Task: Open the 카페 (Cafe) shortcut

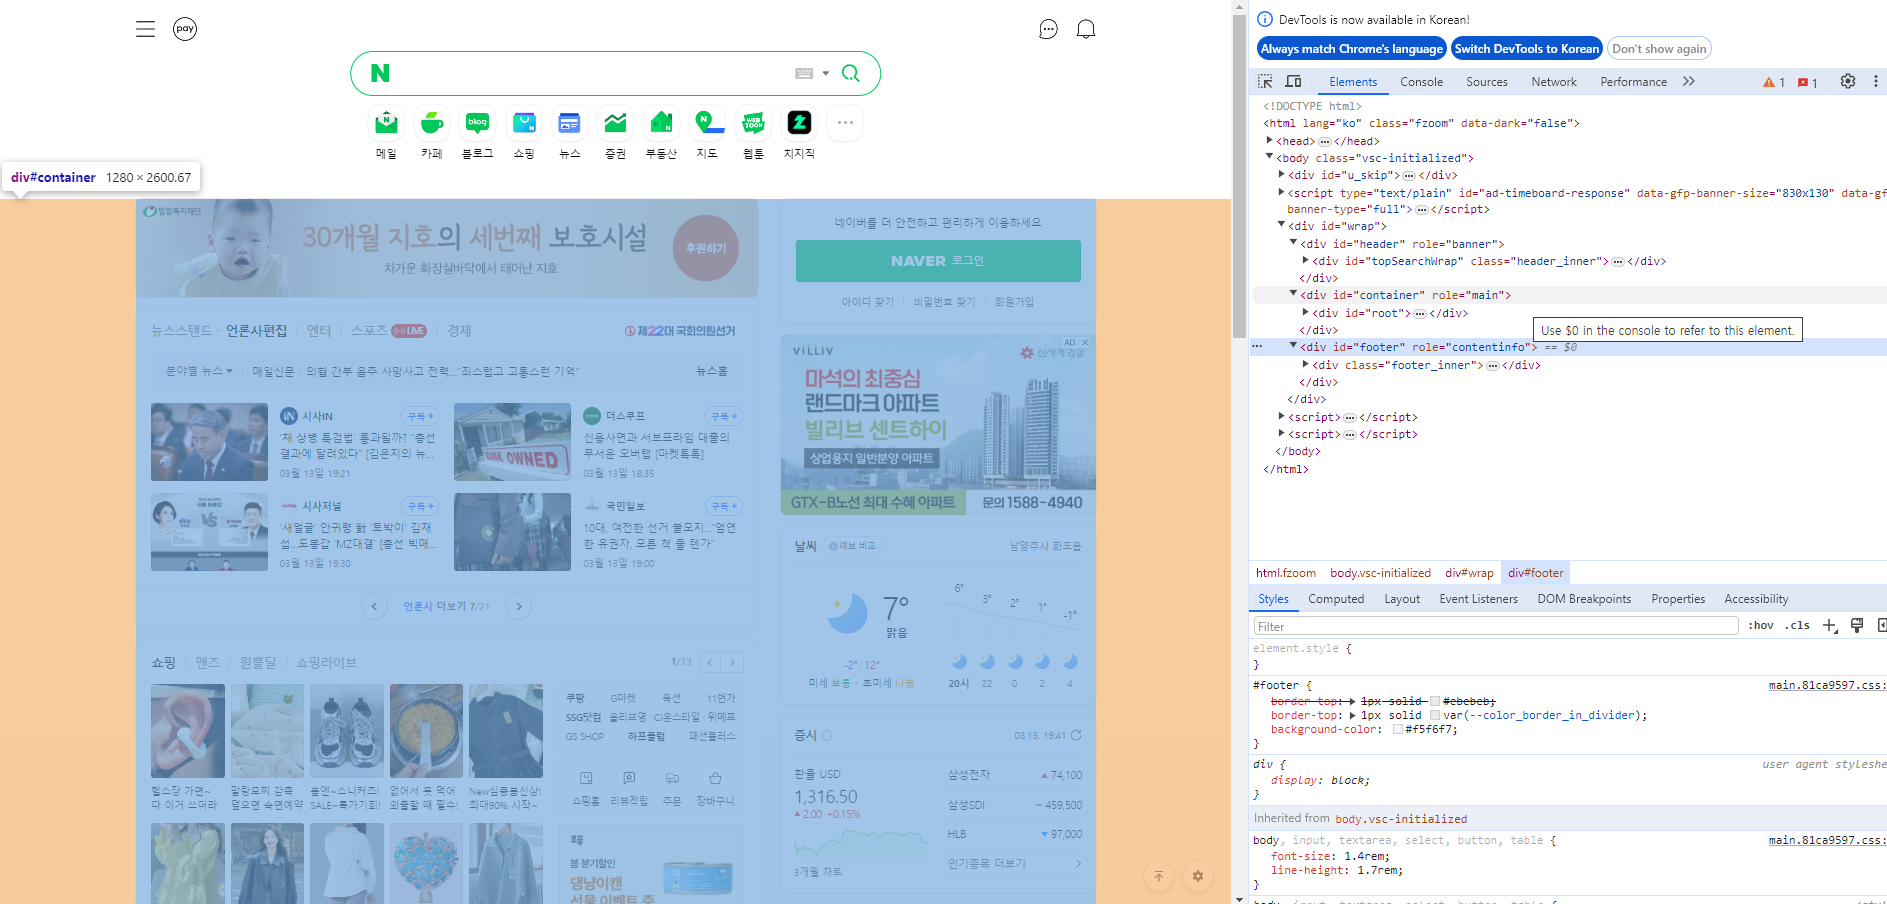Action: click(432, 134)
